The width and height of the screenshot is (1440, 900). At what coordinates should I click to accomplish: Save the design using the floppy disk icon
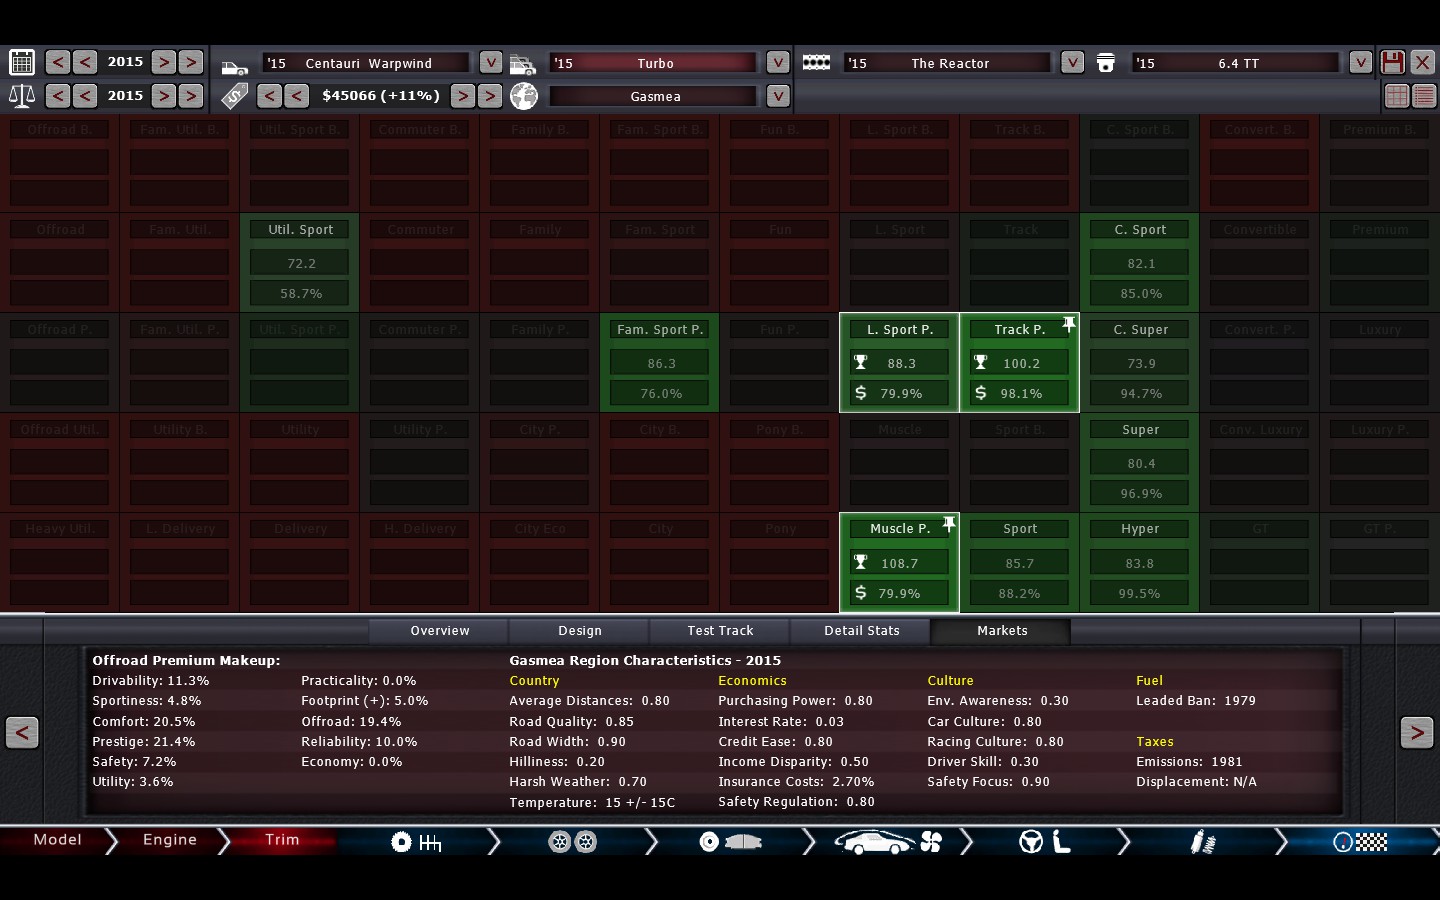coord(1392,62)
